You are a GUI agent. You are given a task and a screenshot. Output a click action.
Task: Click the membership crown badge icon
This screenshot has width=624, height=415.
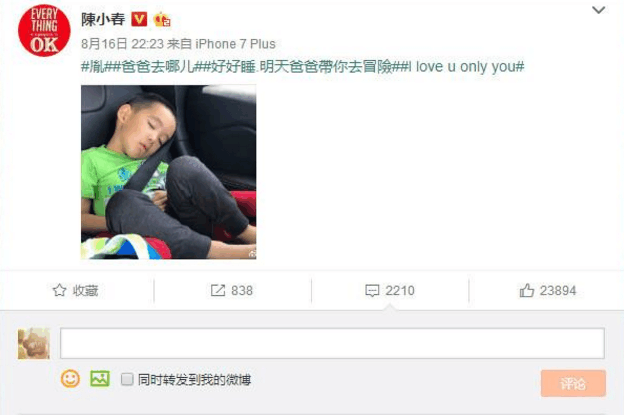click(x=162, y=19)
